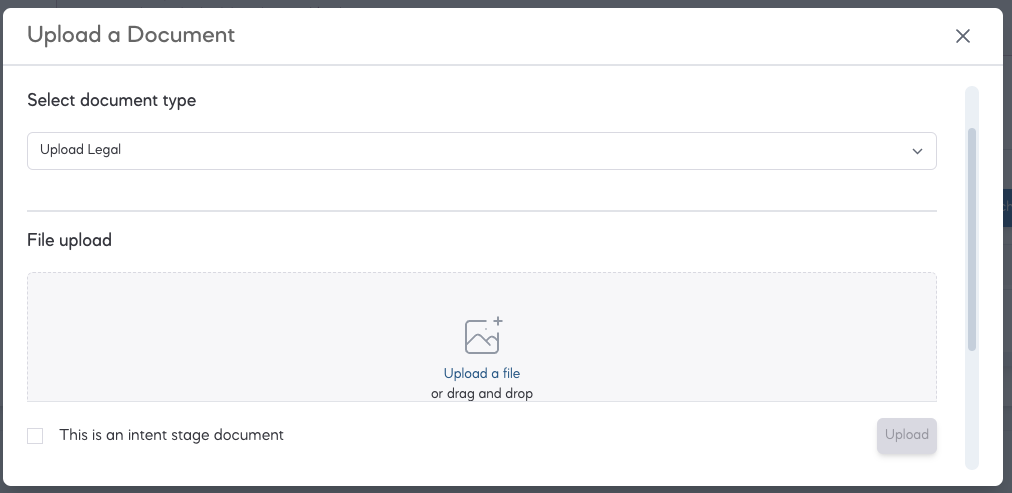
Task: Check the intent stage document checkbox
Action: (35, 436)
